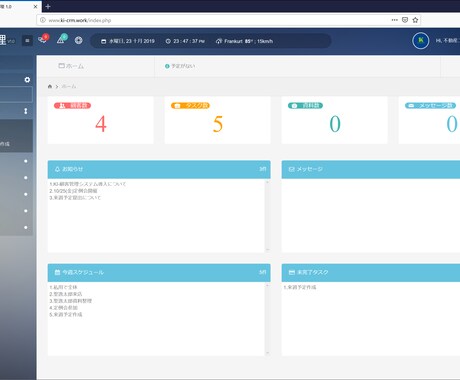The width and height of the screenshot is (460, 380).
Task: Click the scroll up arrow in schedule panel
Action: (x=267, y=285)
